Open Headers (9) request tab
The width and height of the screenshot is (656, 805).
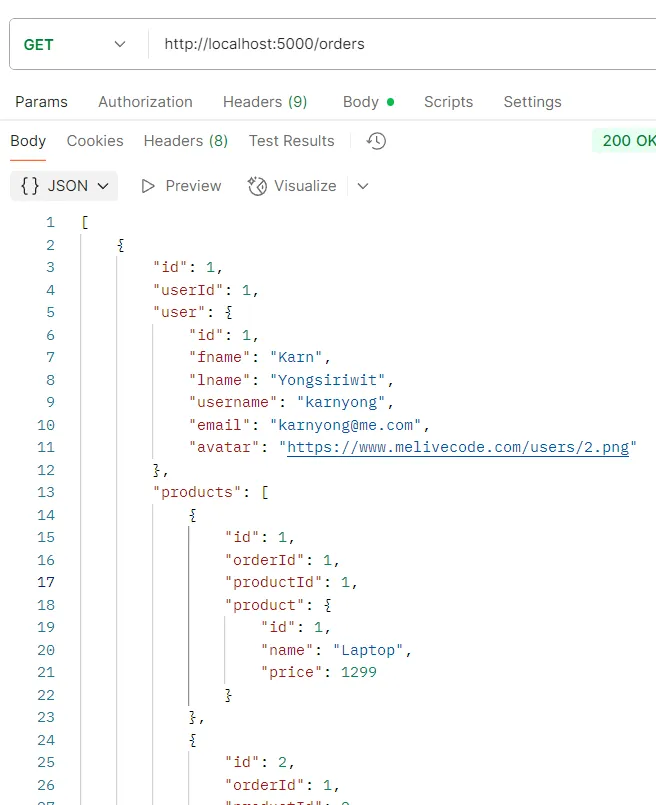point(265,102)
